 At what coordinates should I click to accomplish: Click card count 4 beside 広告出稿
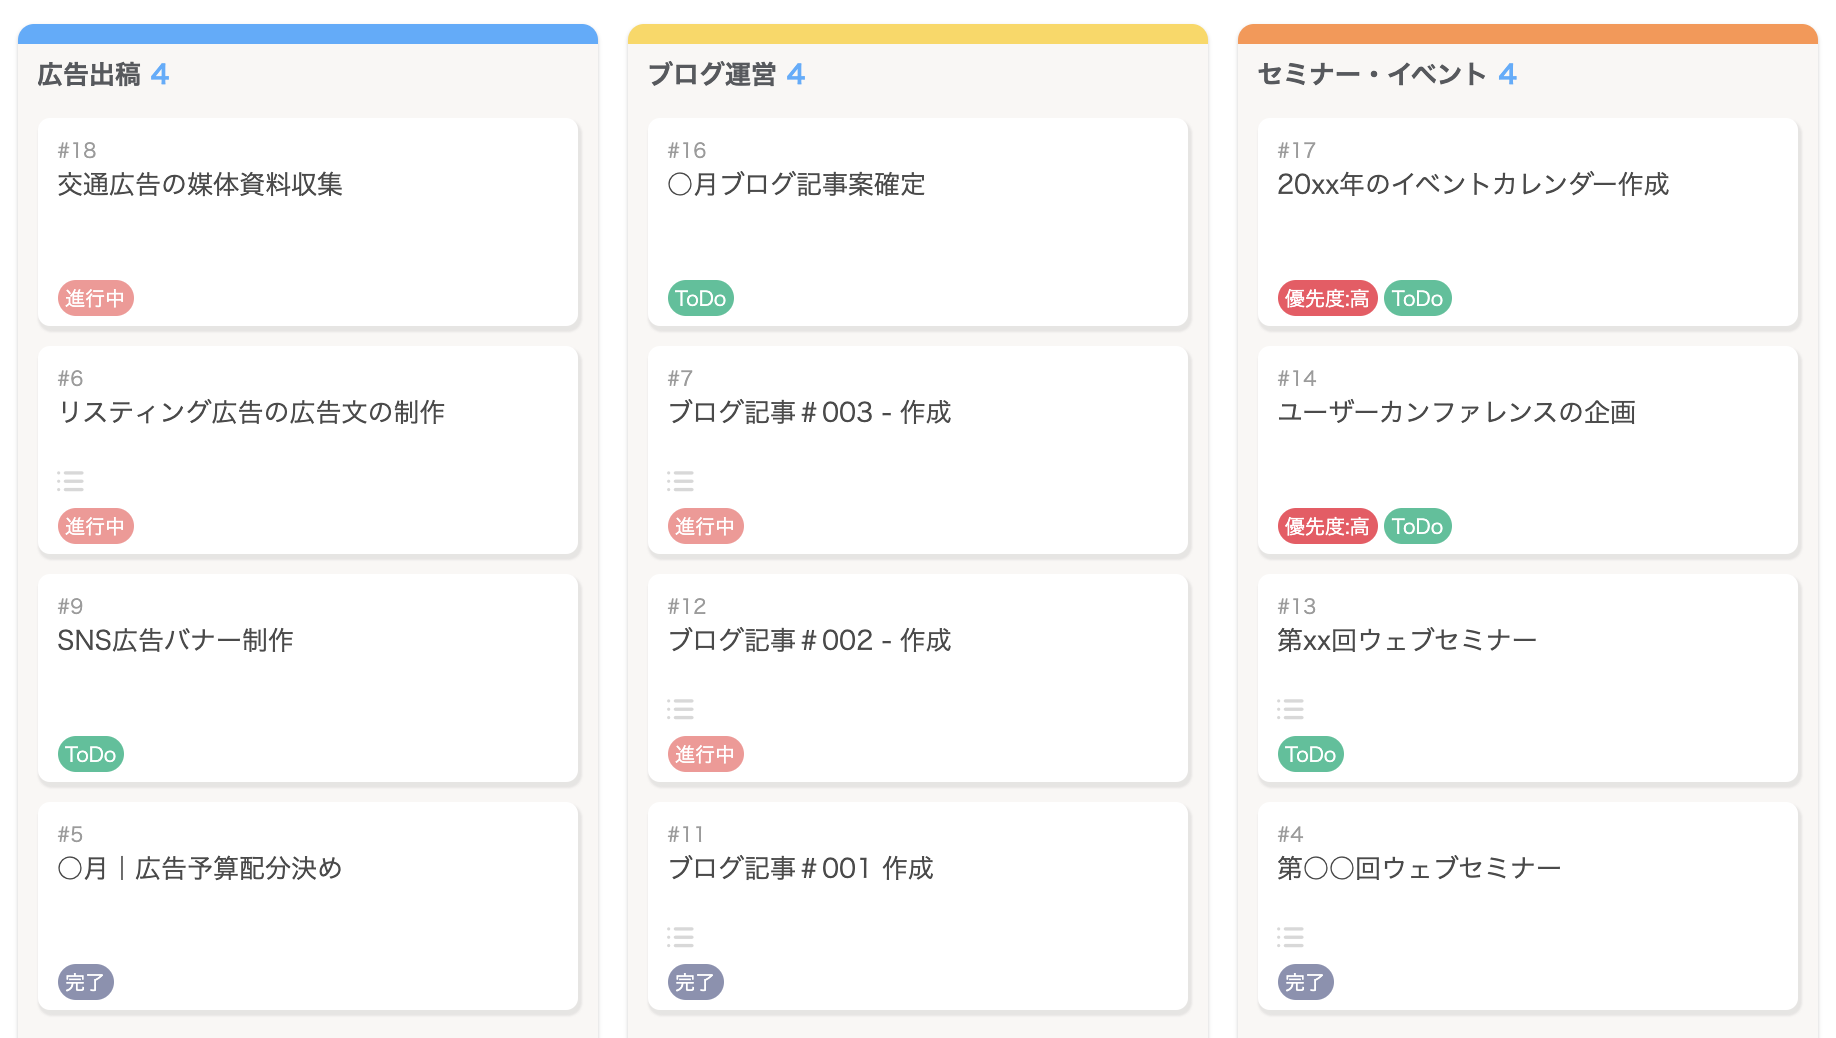coord(160,74)
